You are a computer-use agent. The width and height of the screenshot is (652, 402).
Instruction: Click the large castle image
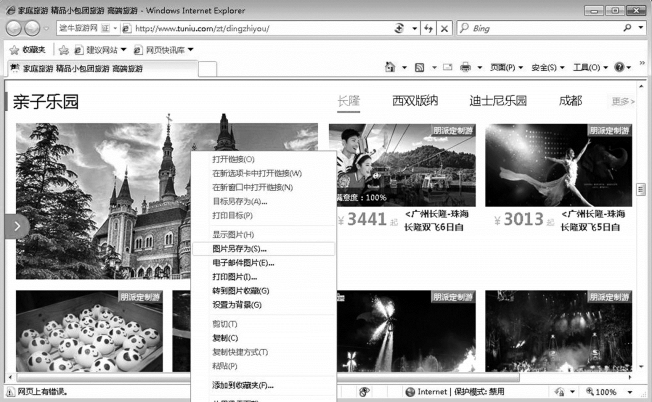tap(103, 201)
